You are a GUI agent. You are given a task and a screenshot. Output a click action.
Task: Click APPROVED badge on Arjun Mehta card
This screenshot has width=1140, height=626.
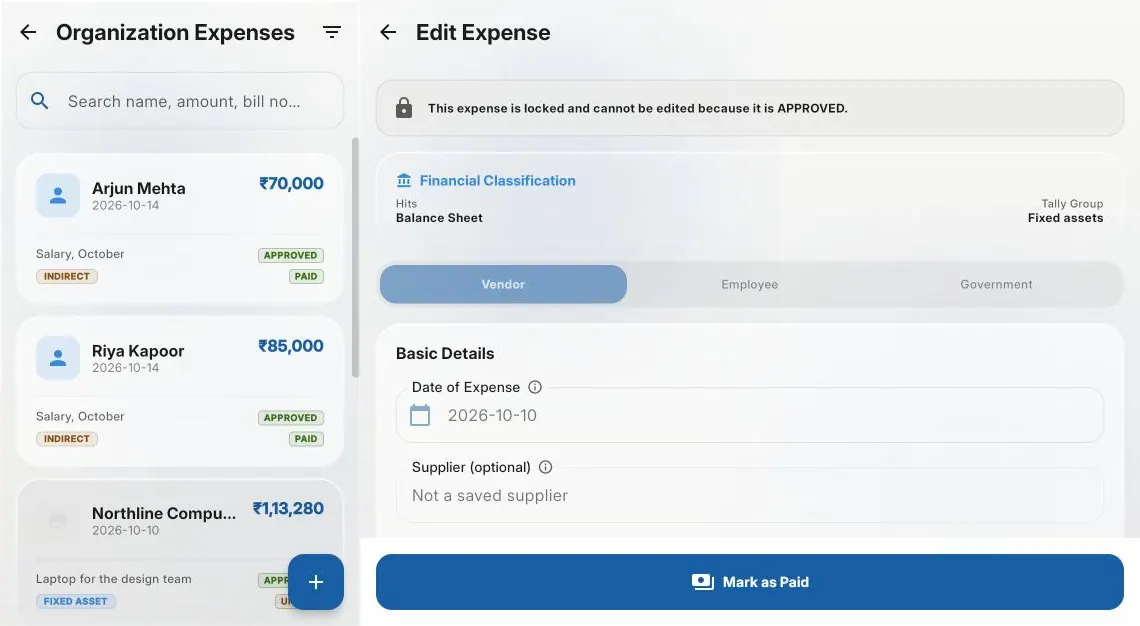290,255
